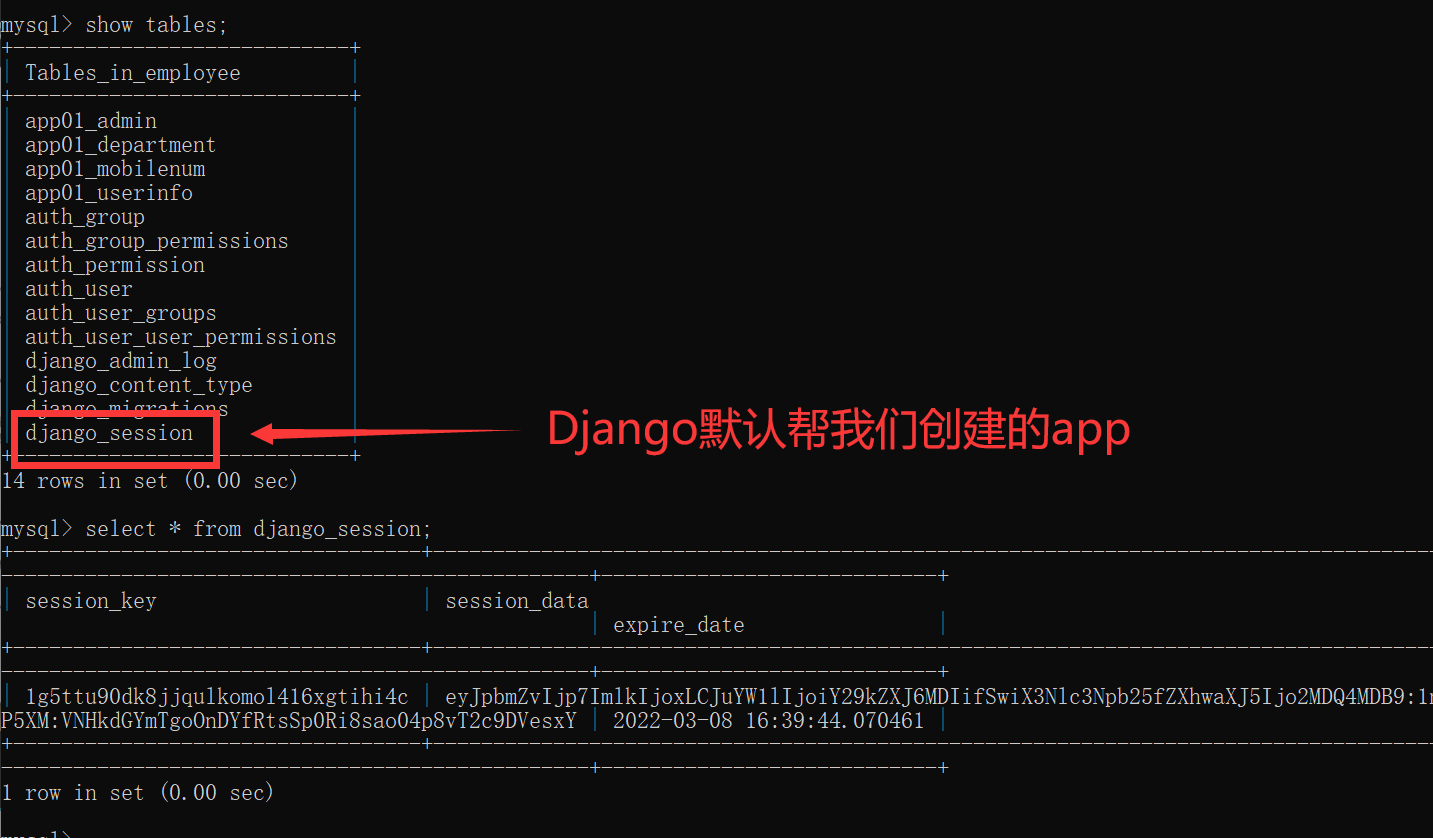Click the expire date 2022-03-08 16:39:44.070461
The height and width of the screenshot is (838, 1433).
(769, 721)
